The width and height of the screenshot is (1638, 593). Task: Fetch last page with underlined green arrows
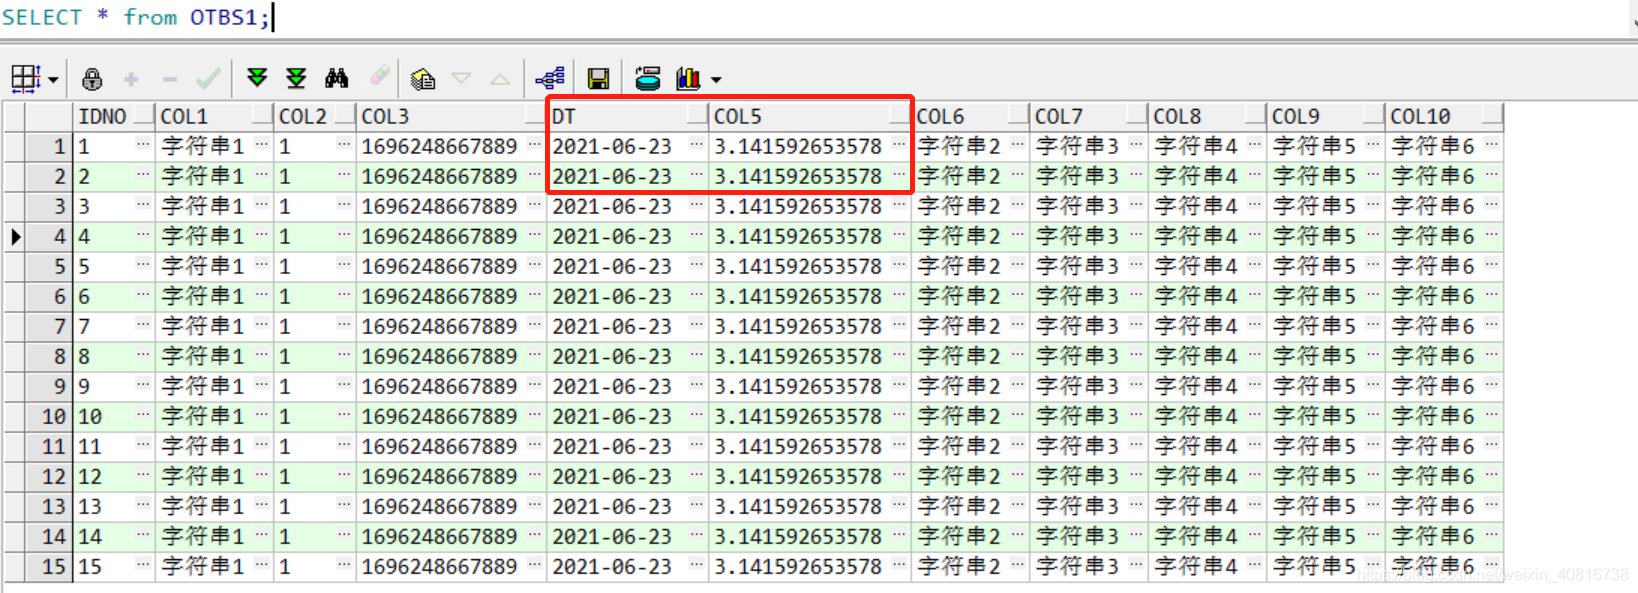click(x=296, y=78)
